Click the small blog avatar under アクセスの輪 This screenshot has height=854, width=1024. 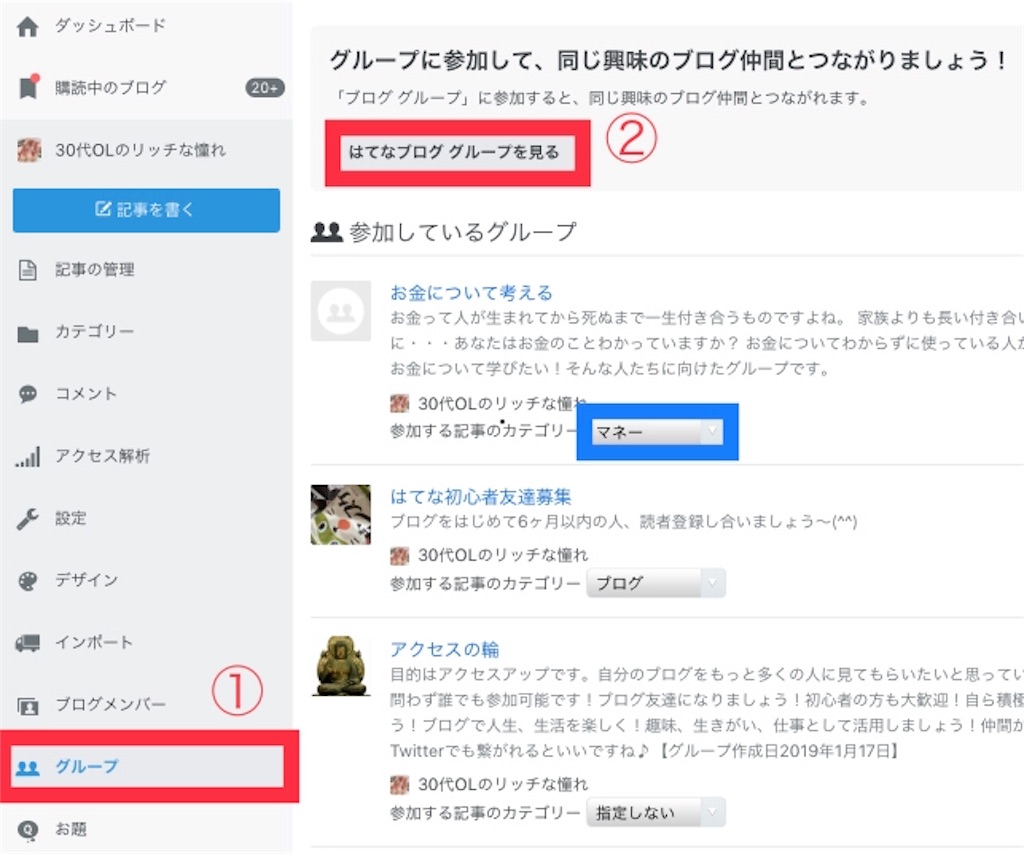point(399,783)
